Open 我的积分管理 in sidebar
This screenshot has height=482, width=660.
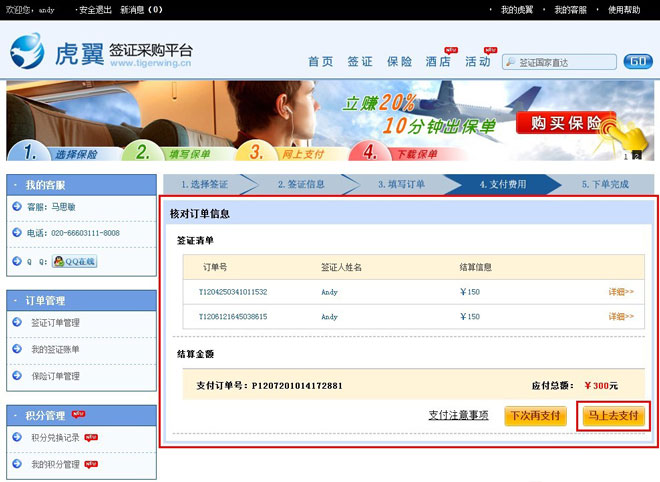click(56, 464)
